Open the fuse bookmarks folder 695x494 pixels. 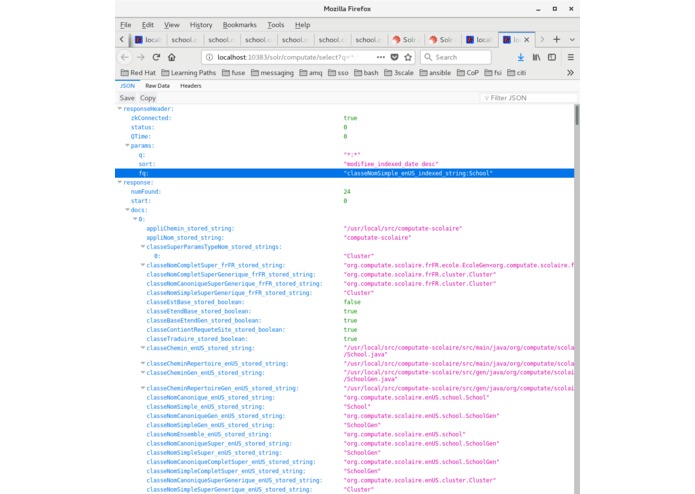tap(233, 73)
